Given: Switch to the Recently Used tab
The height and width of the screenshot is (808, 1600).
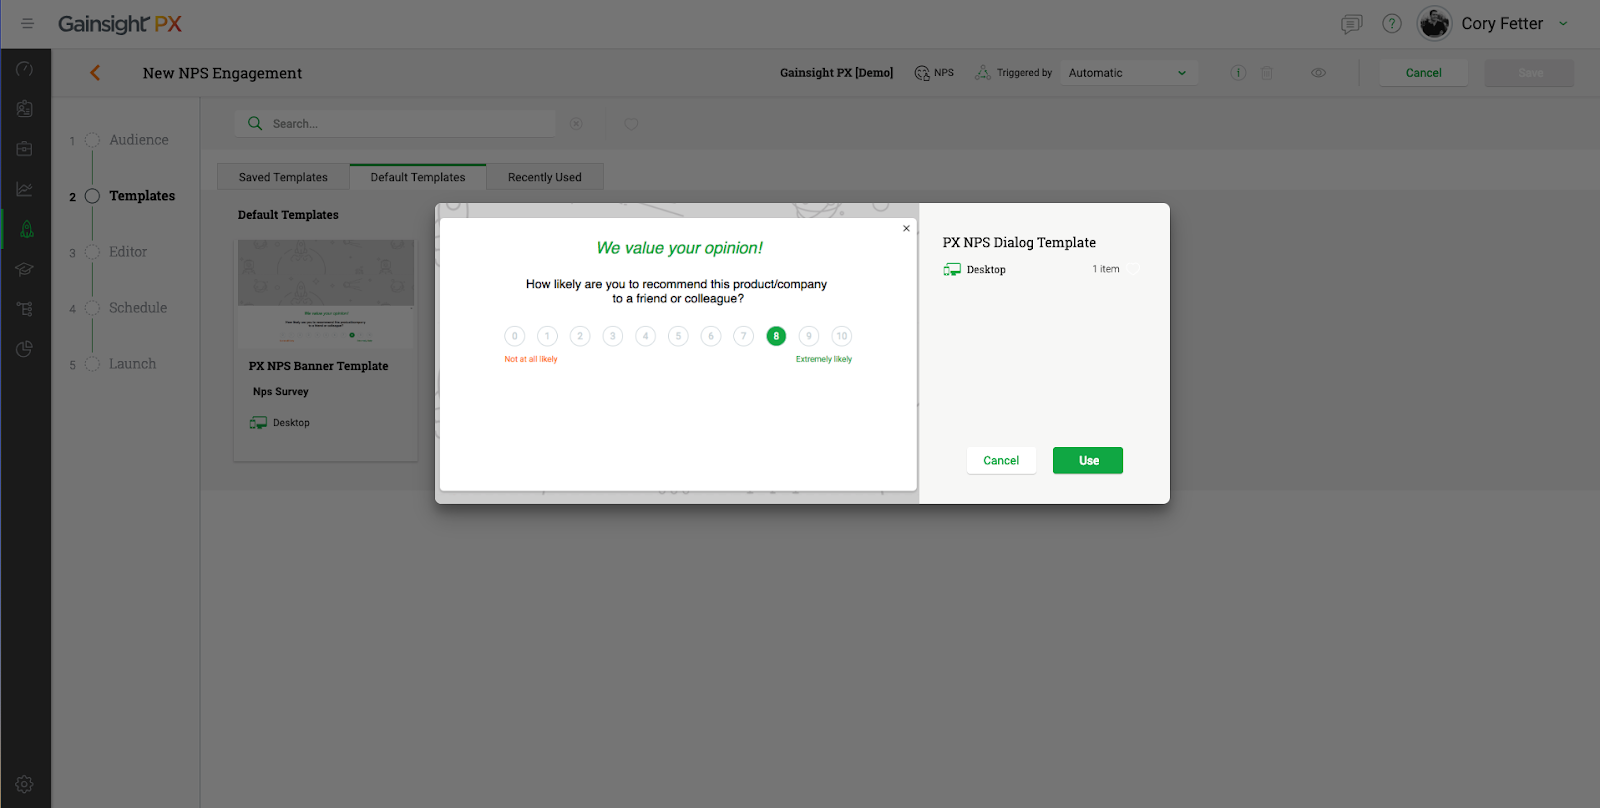Looking at the screenshot, I should click(x=544, y=177).
